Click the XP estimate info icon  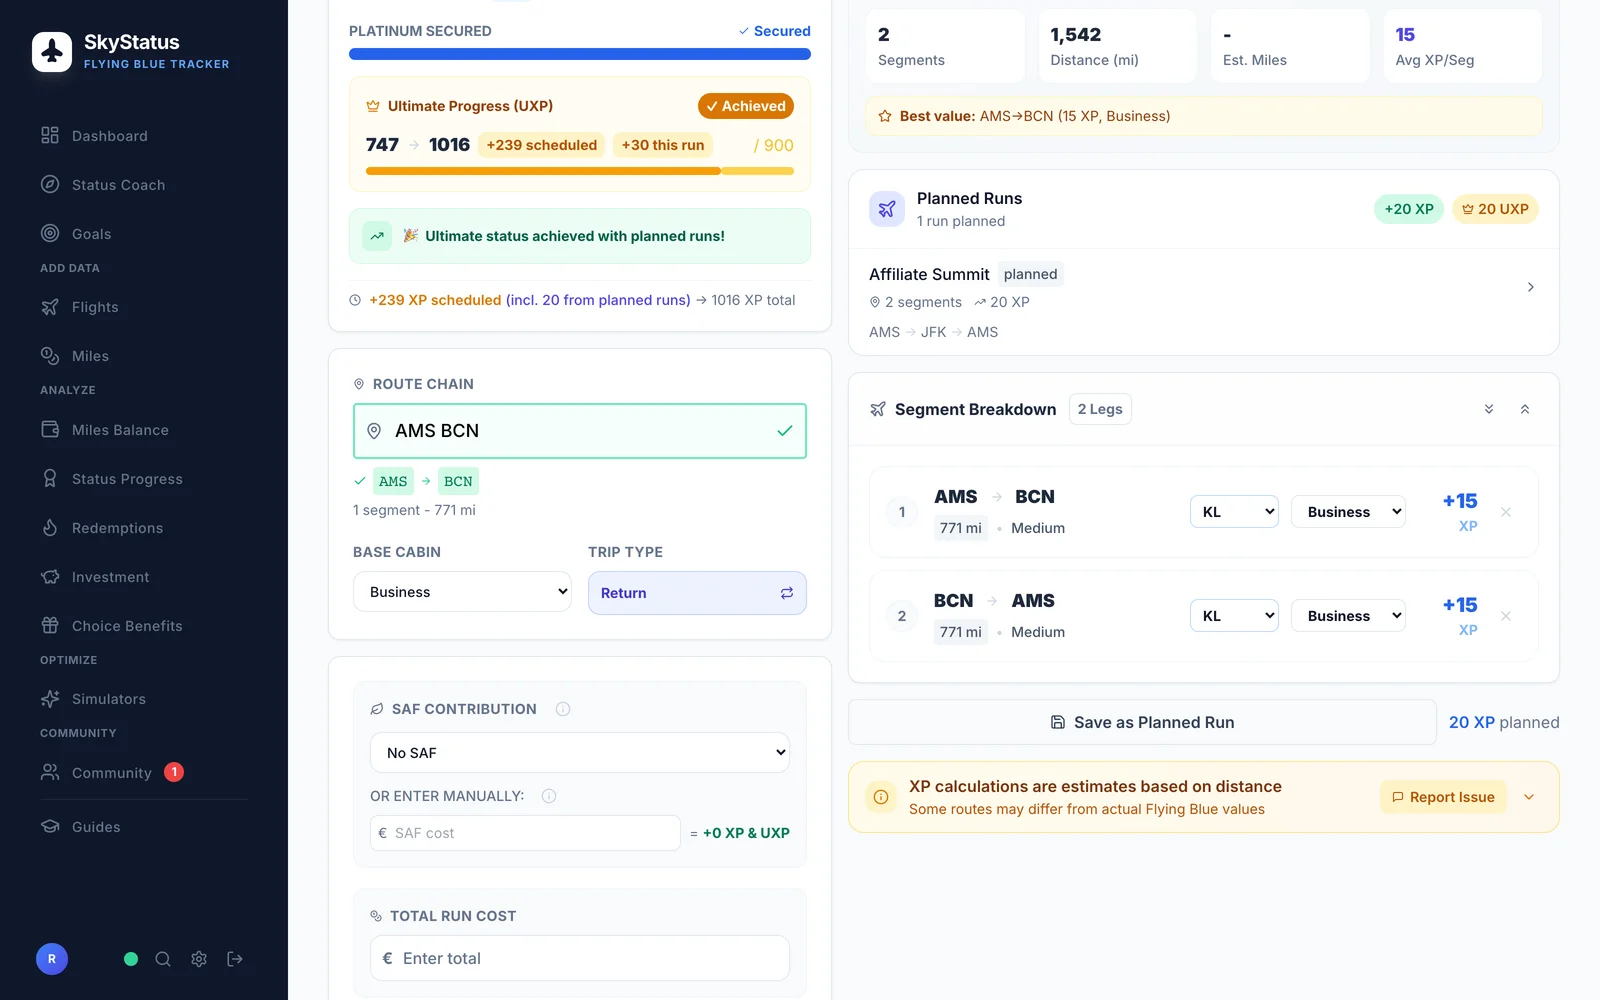881,797
